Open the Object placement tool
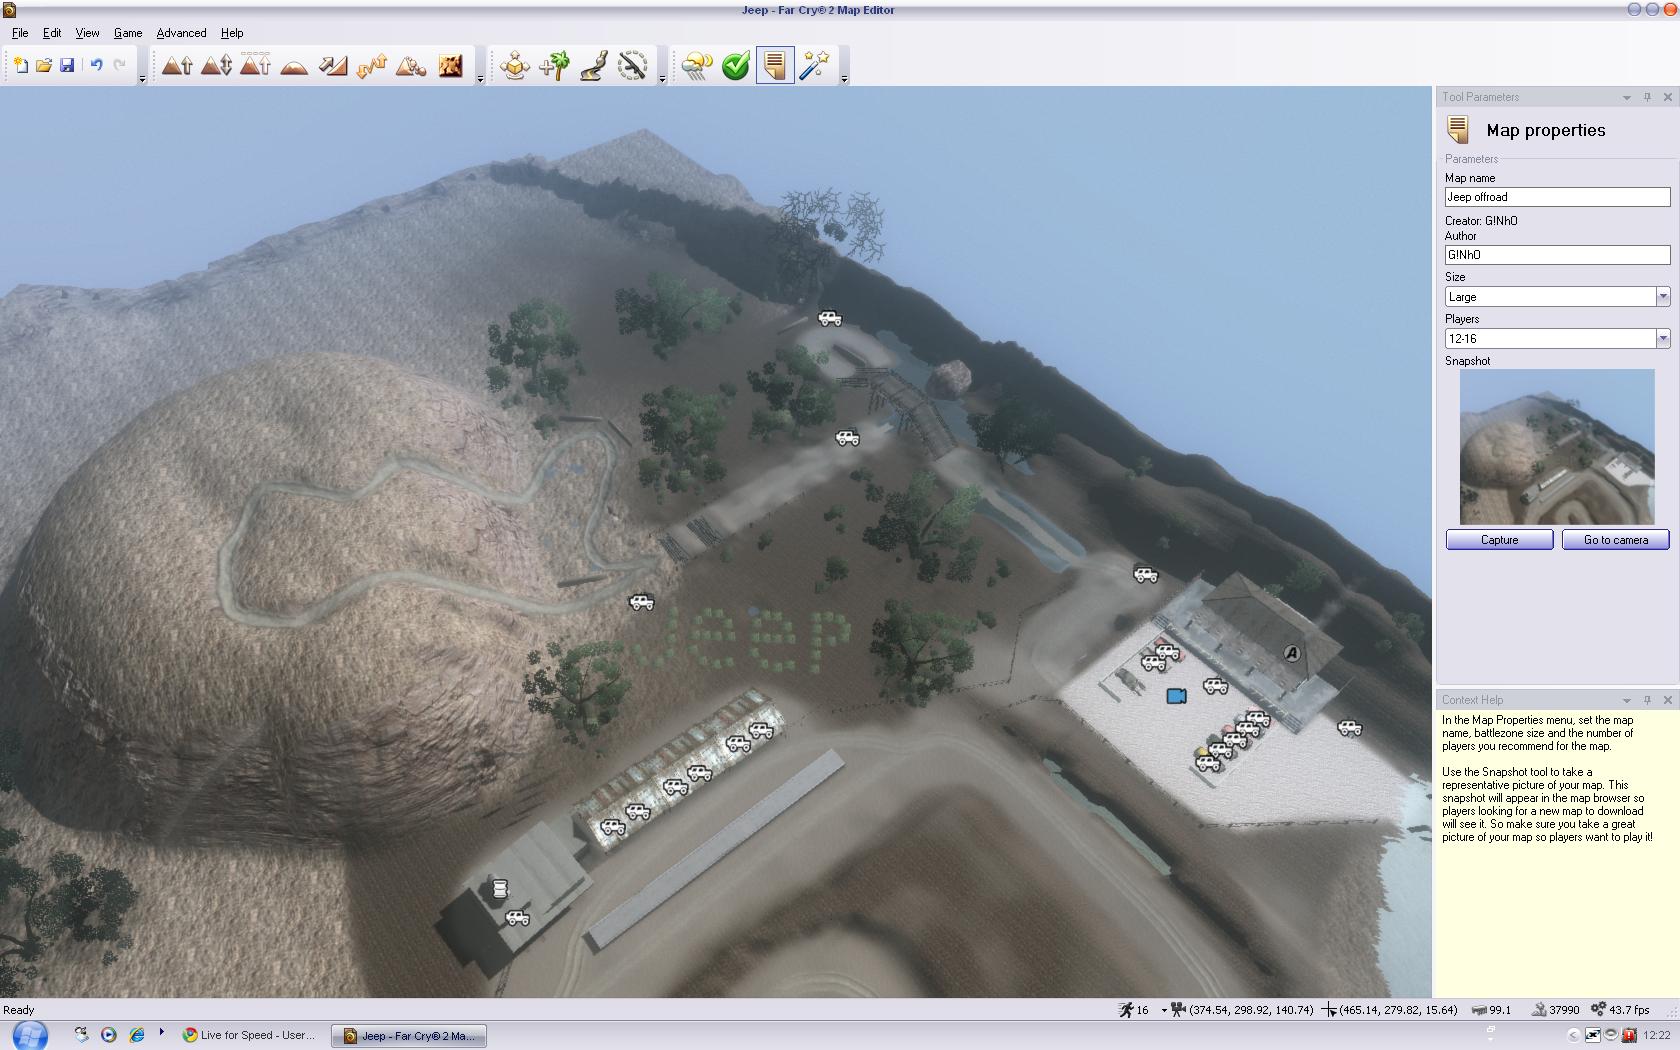 click(x=515, y=66)
